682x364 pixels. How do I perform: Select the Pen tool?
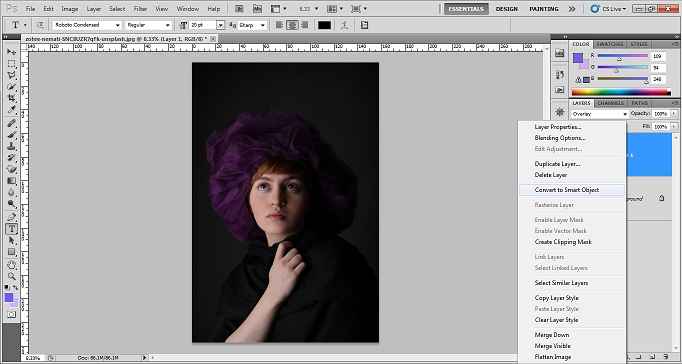coord(11,217)
